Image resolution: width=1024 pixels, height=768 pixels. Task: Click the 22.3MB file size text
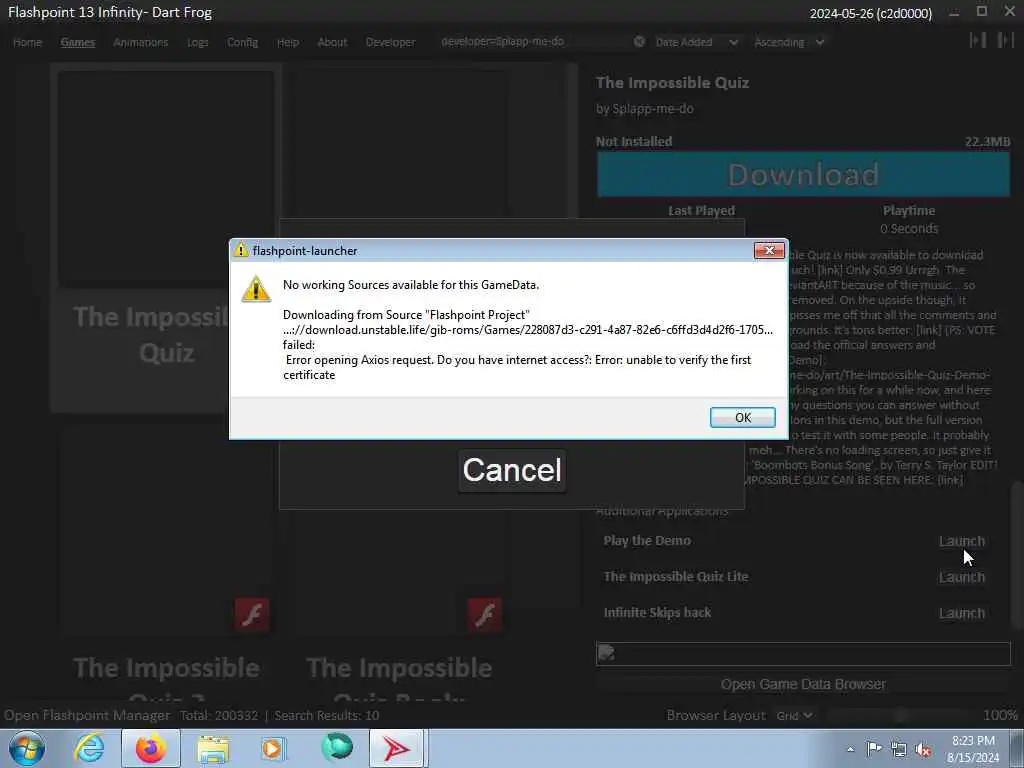pos(987,141)
